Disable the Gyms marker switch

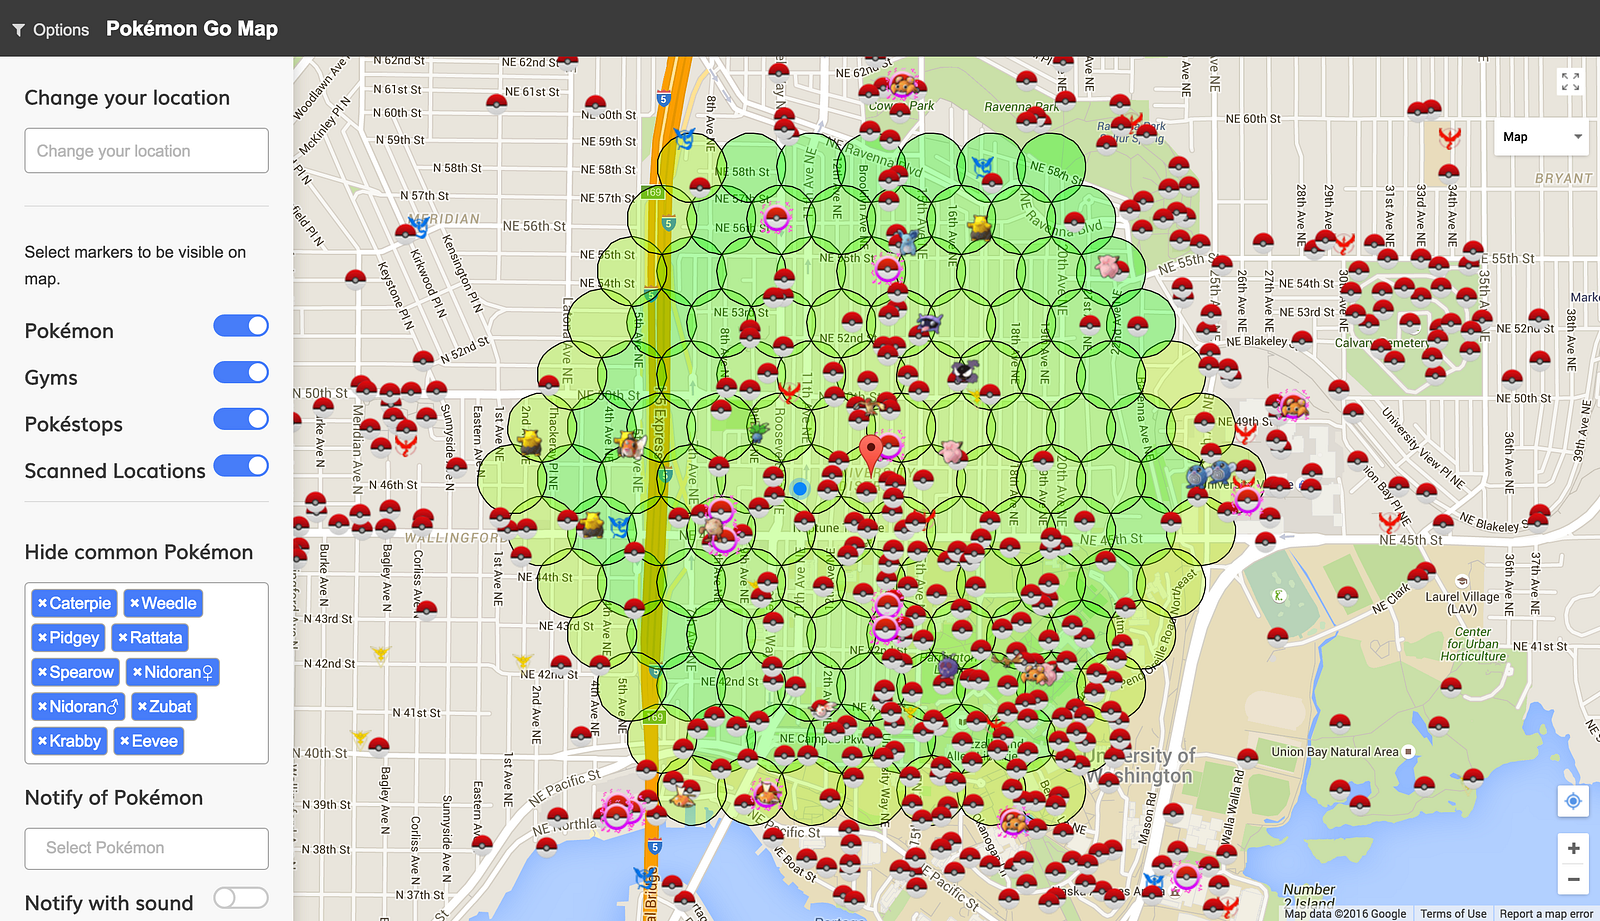pyautogui.click(x=241, y=373)
